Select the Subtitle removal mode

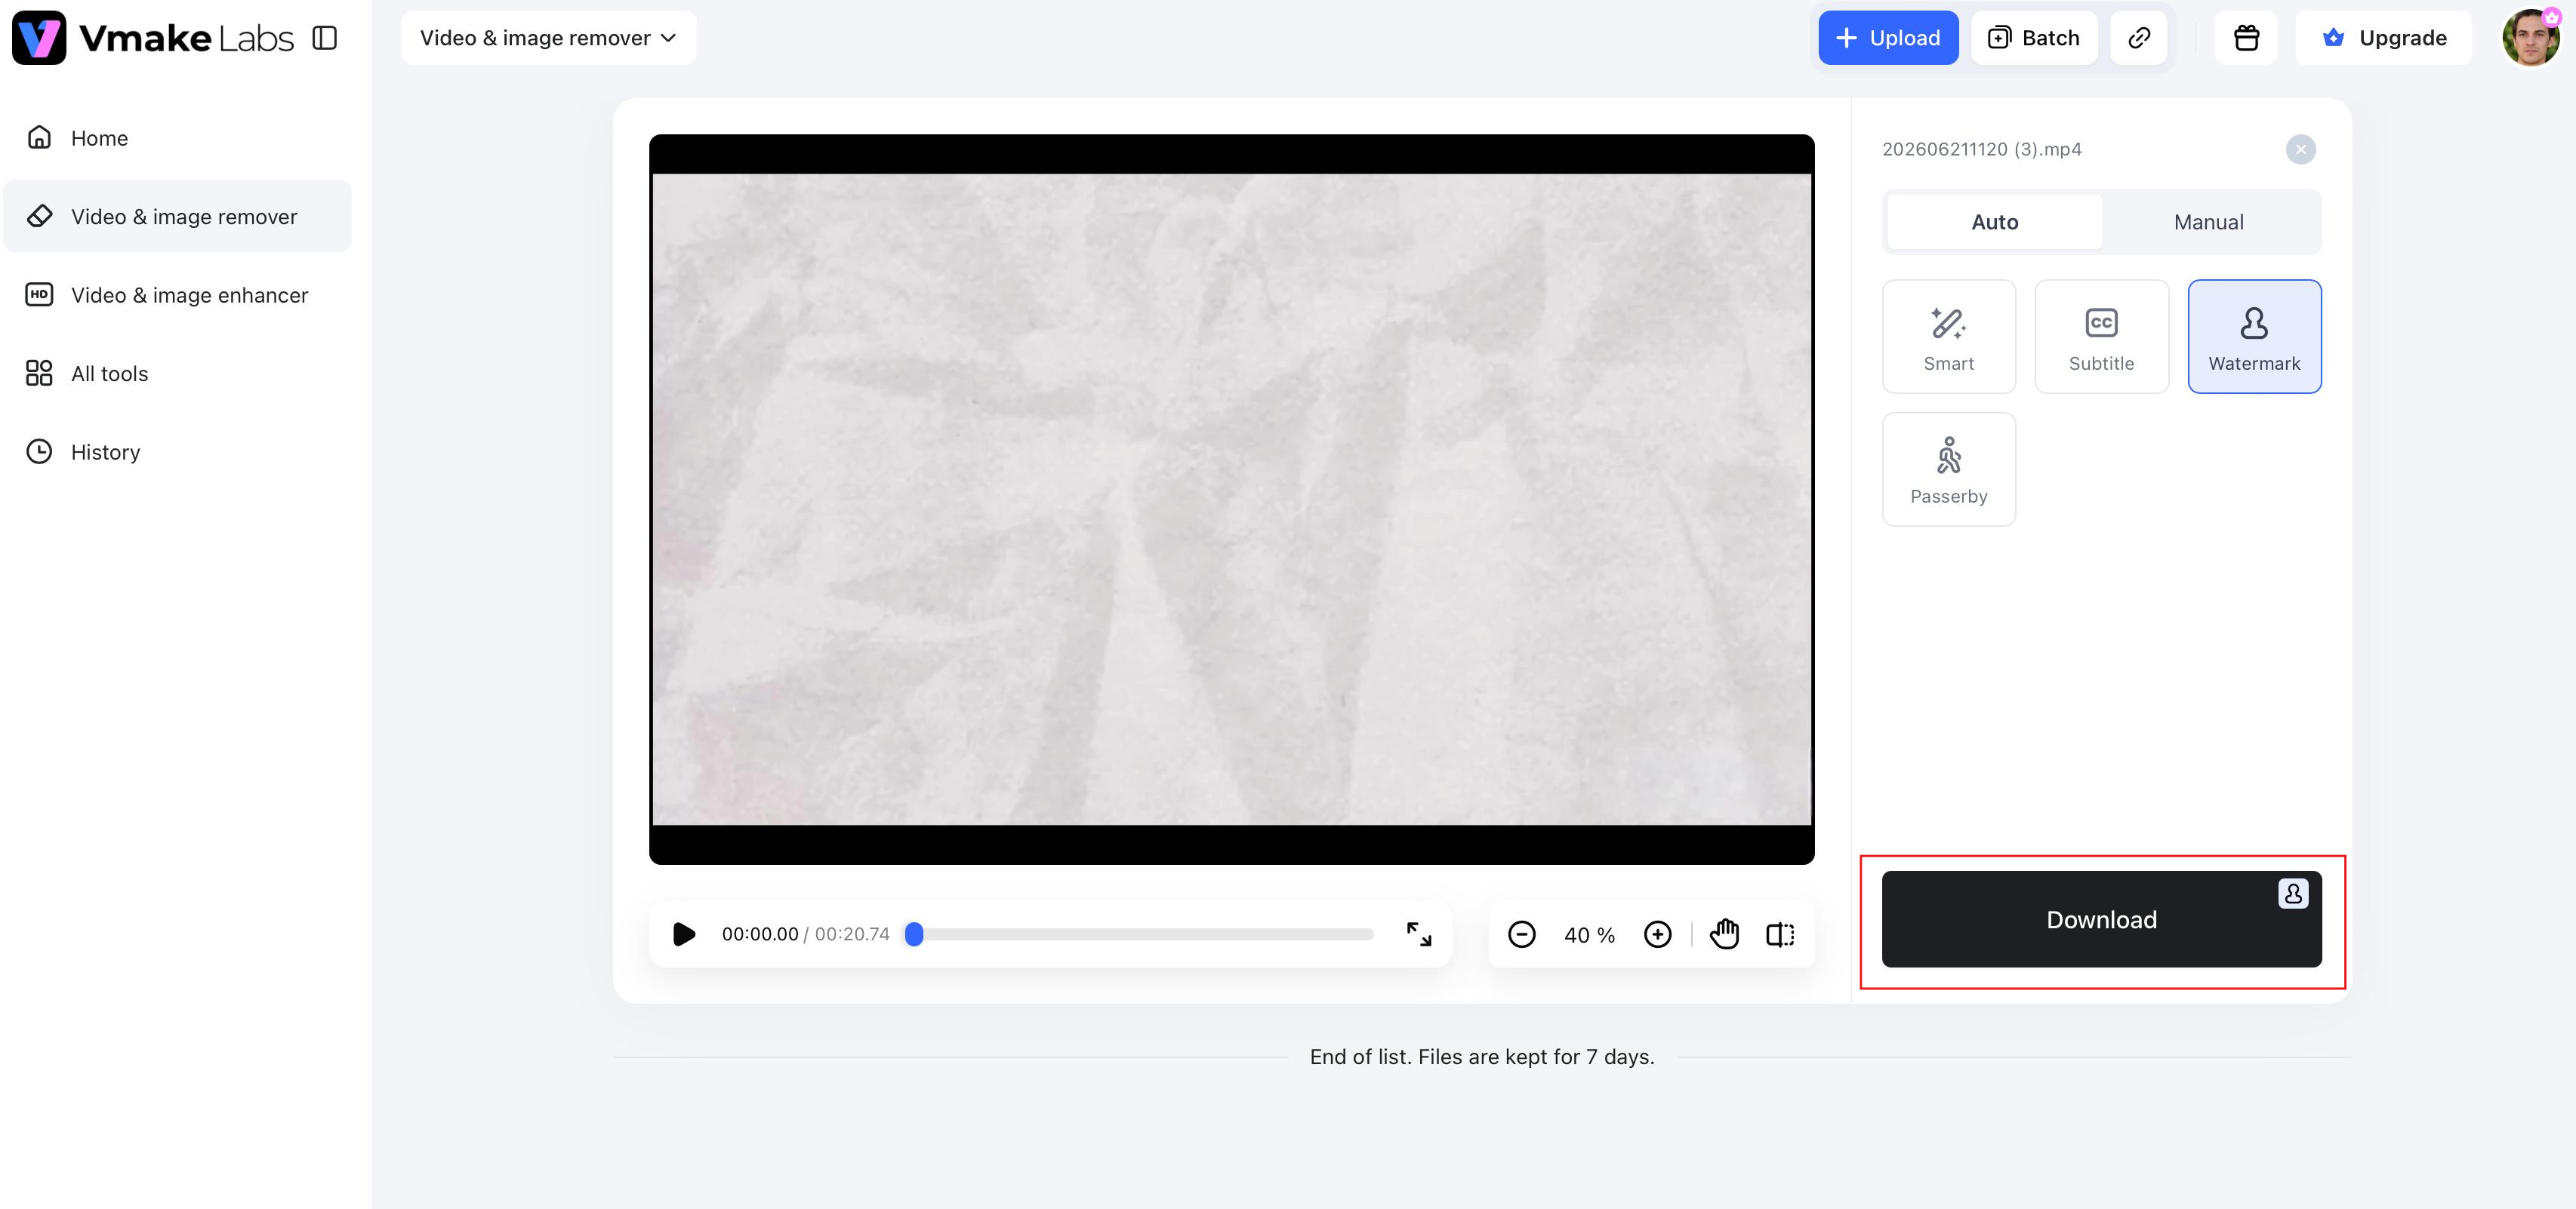pyautogui.click(x=2101, y=336)
